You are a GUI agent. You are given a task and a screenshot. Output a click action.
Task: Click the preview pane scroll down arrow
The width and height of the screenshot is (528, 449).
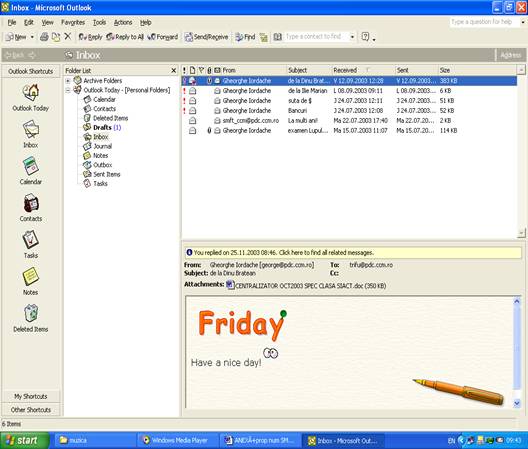517,403
